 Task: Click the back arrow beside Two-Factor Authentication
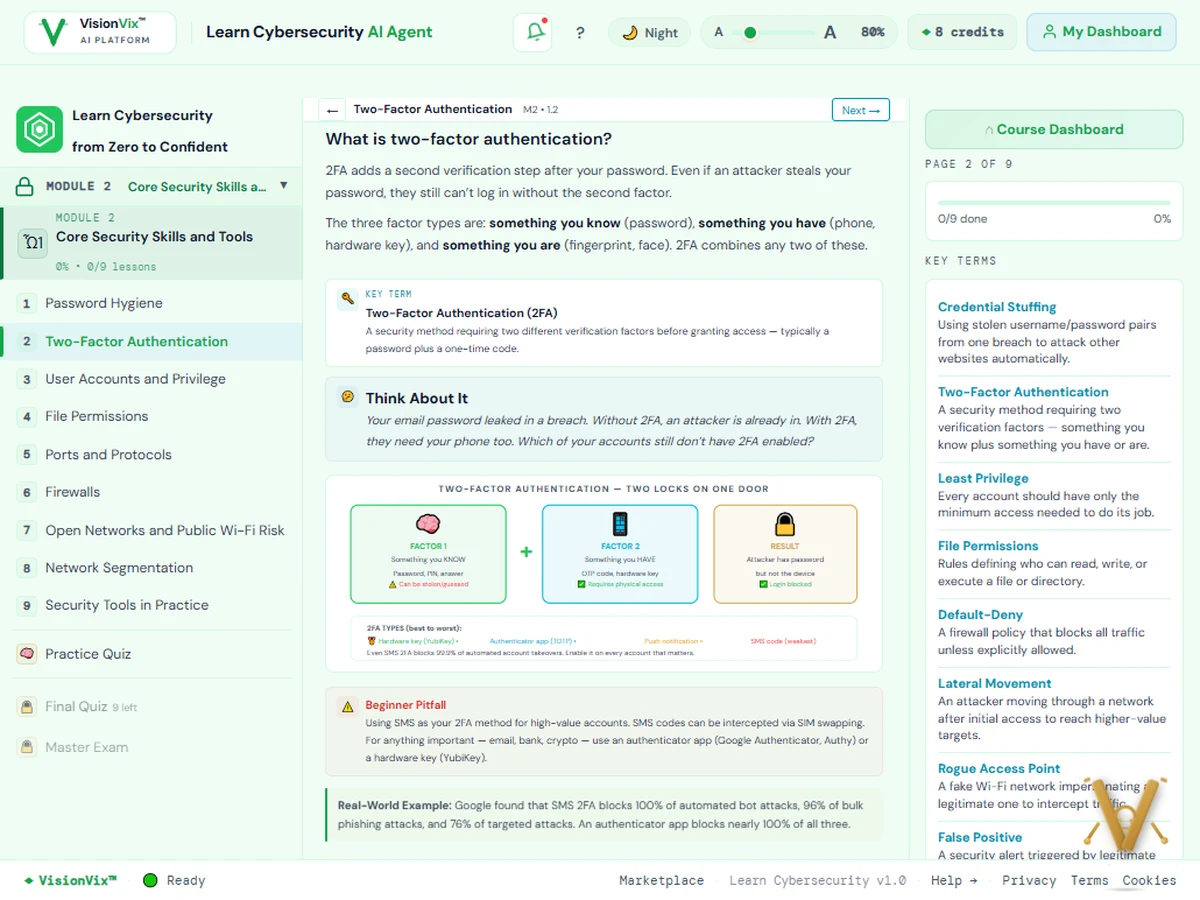tap(332, 110)
